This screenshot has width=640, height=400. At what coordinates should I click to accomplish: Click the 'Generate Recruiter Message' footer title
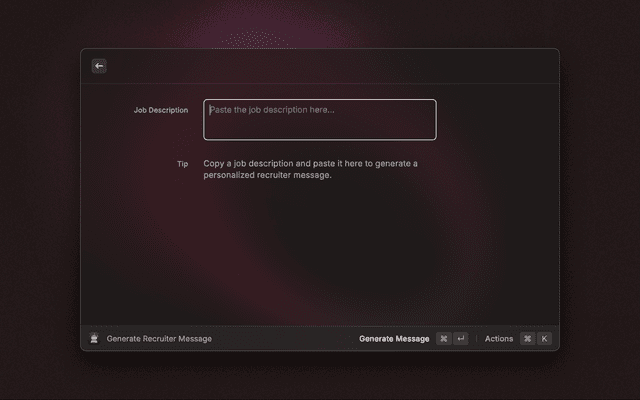tap(159, 339)
